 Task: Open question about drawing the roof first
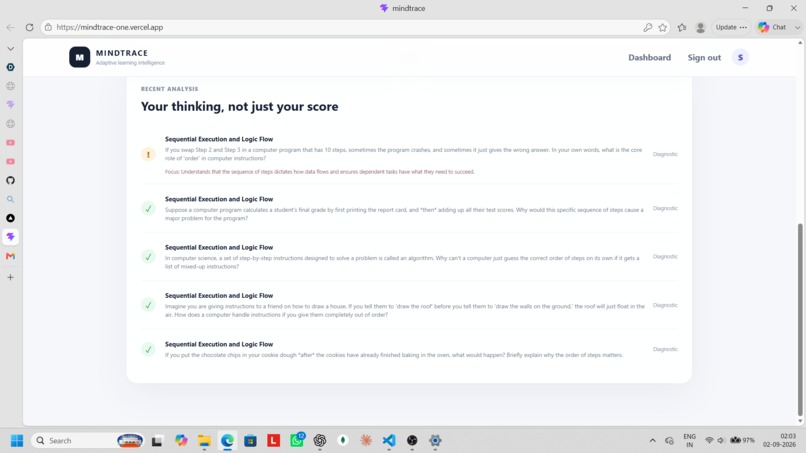405,311
